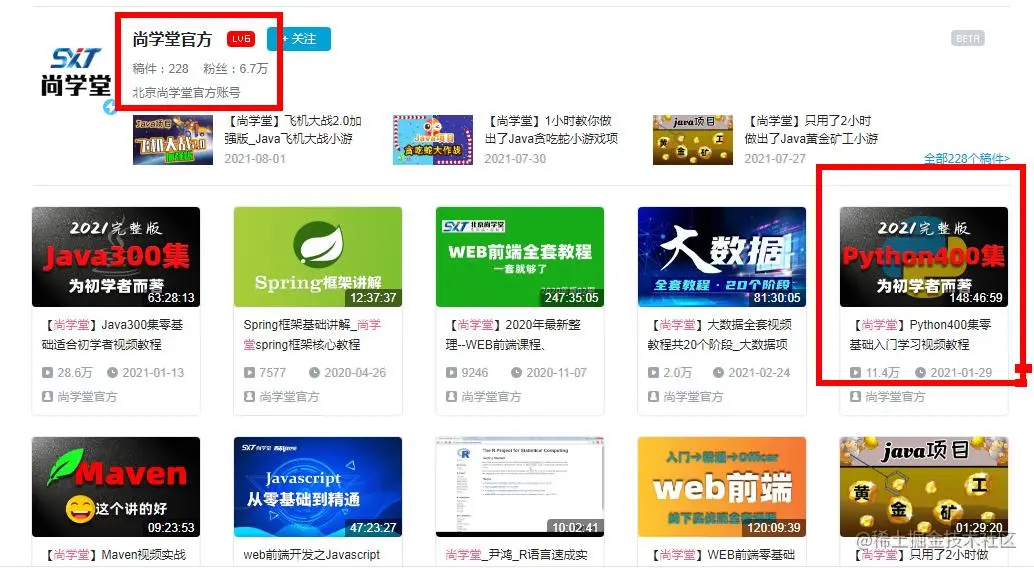
Task: Click the 尚学堂 SXT channel avatar logo
Action: (x=76, y=71)
